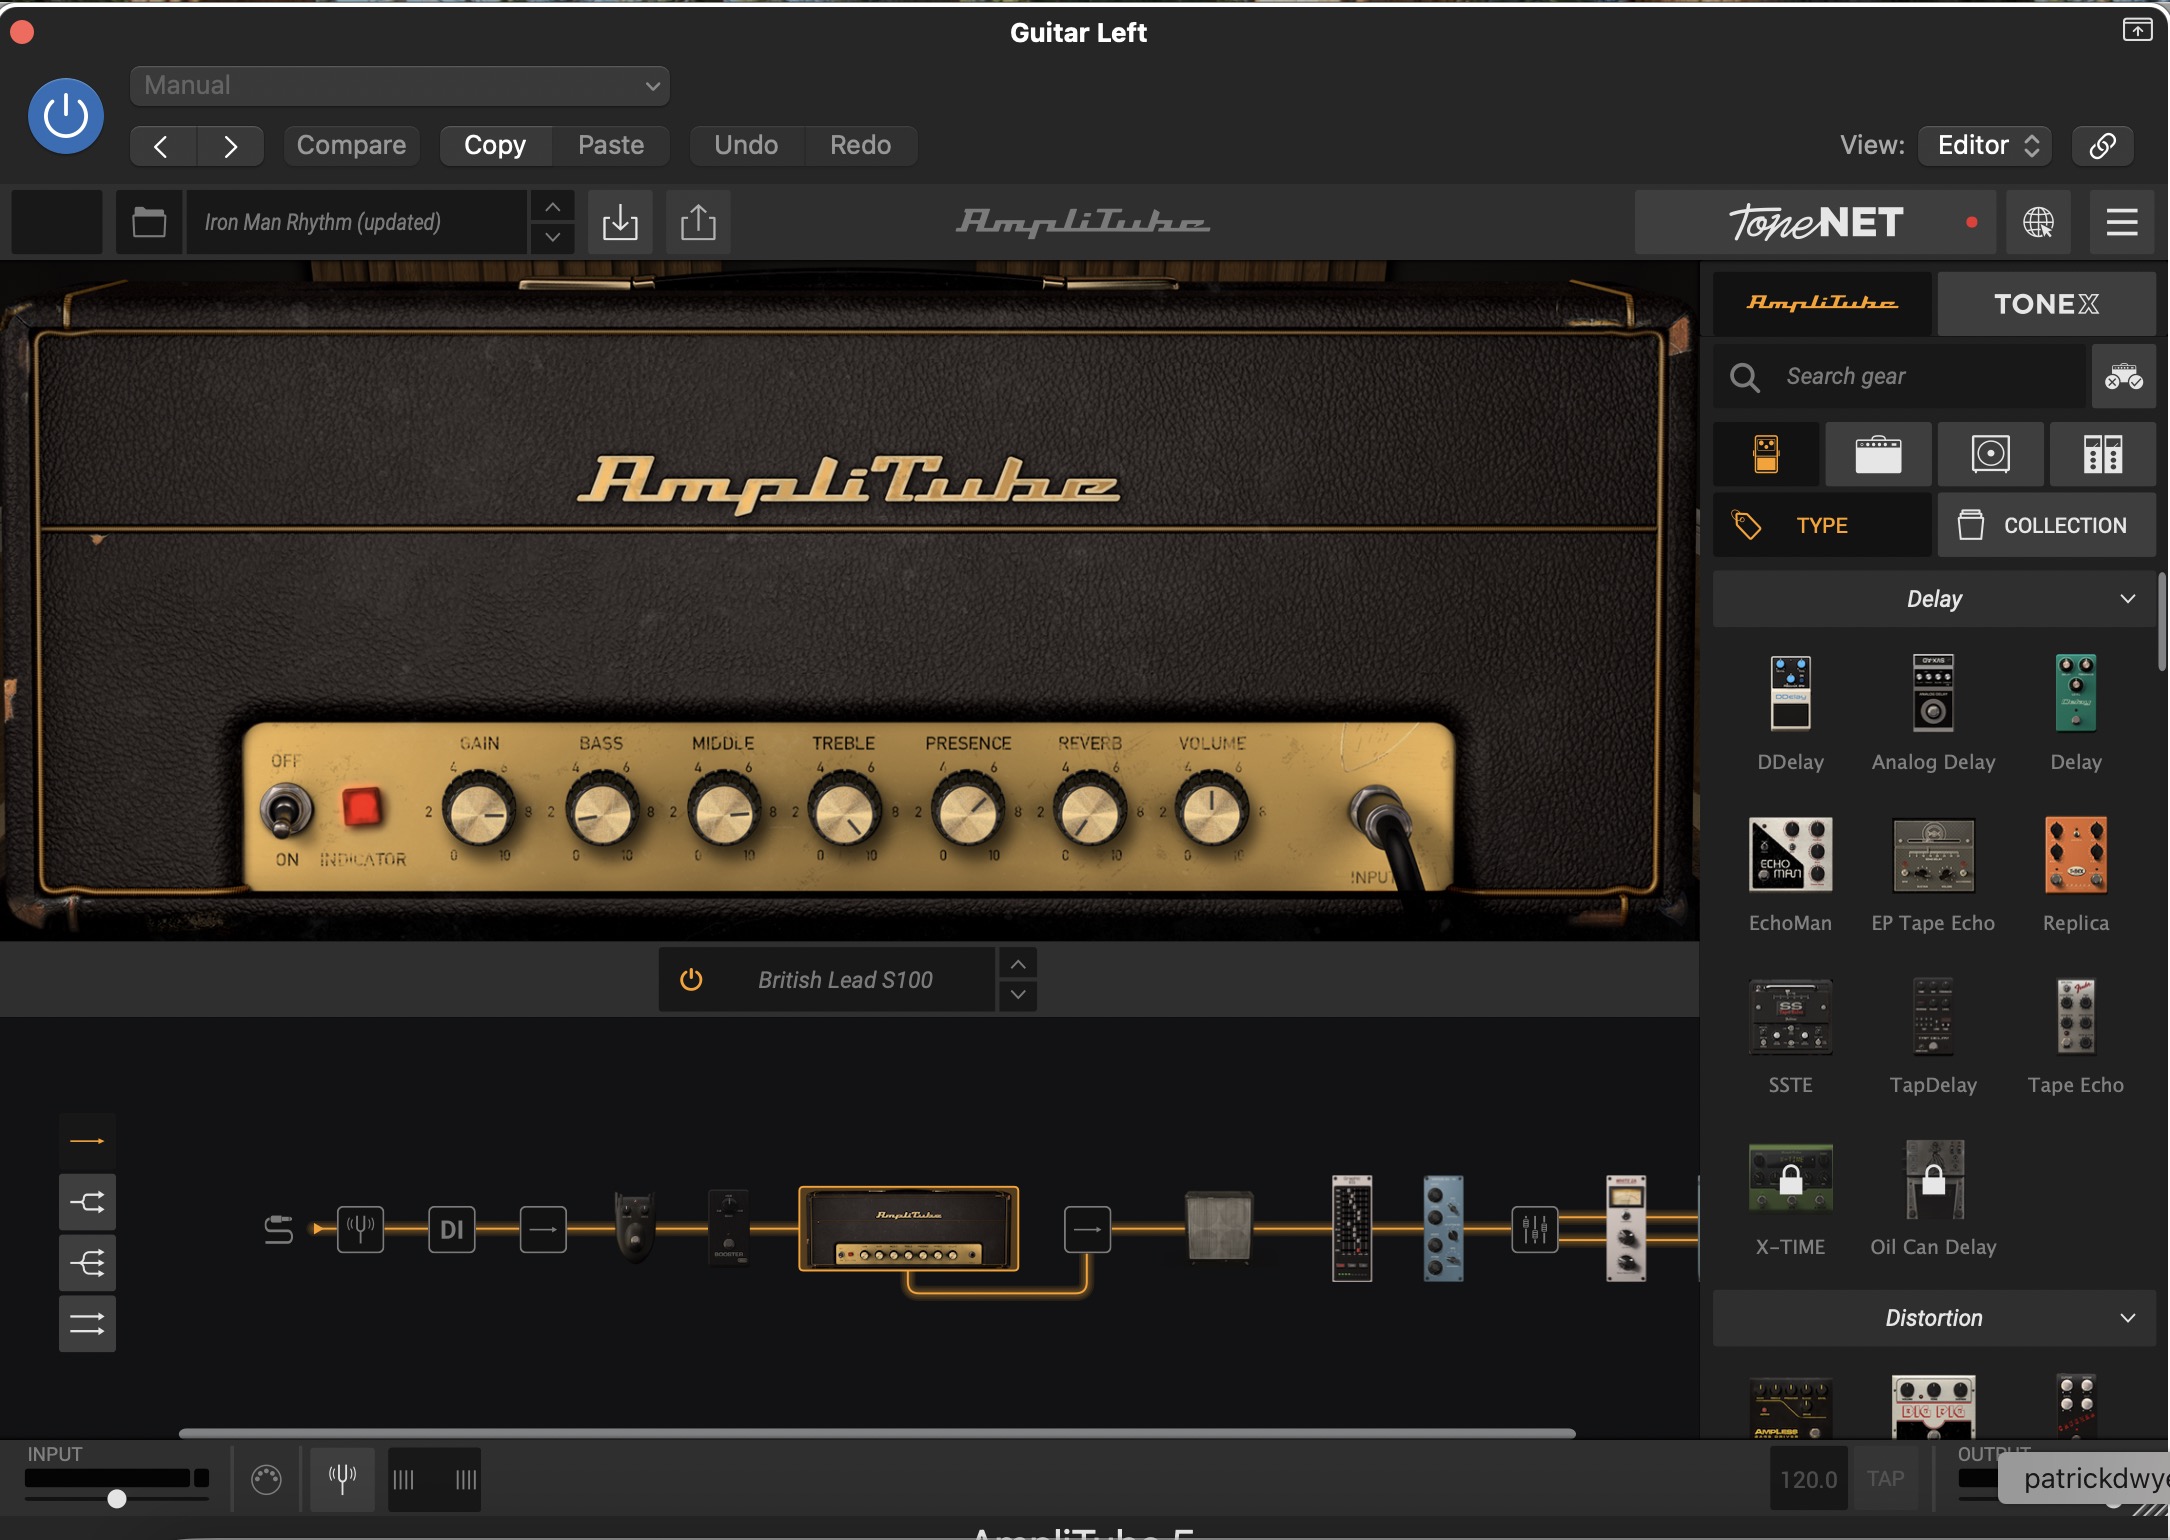The width and height of the screenshot is (2170, 1540).
Task: Select the stomp pedal category icon
Action: click(x=1767, y=454)
